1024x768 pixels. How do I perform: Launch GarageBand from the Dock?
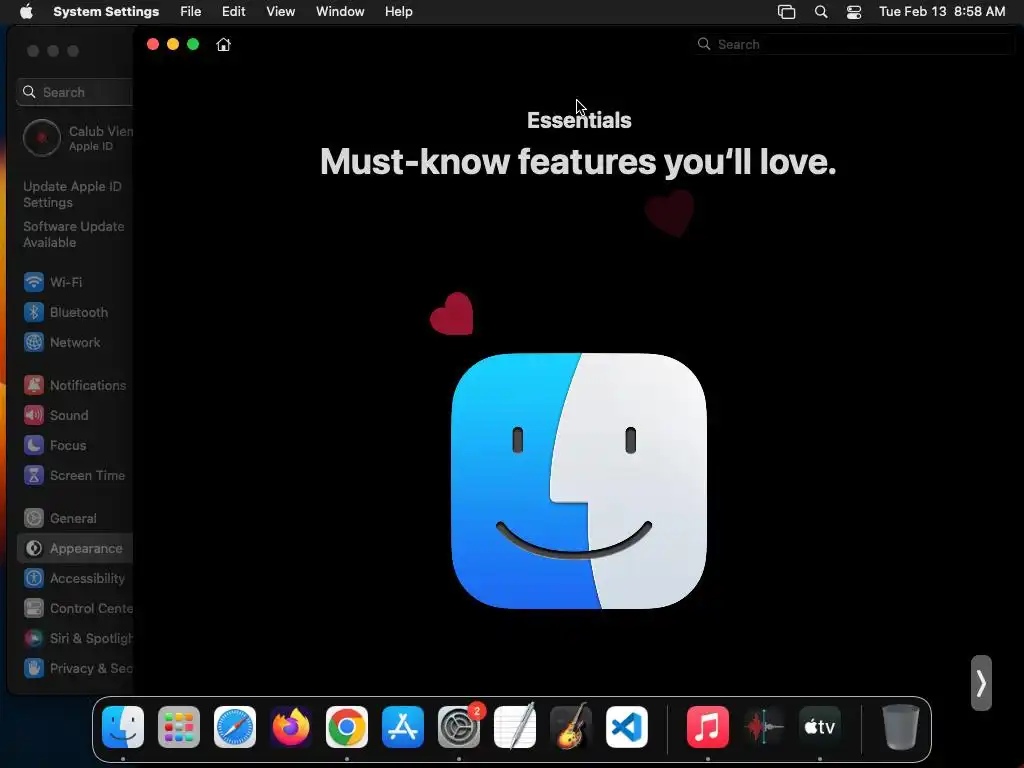click(x=571, y=727)
